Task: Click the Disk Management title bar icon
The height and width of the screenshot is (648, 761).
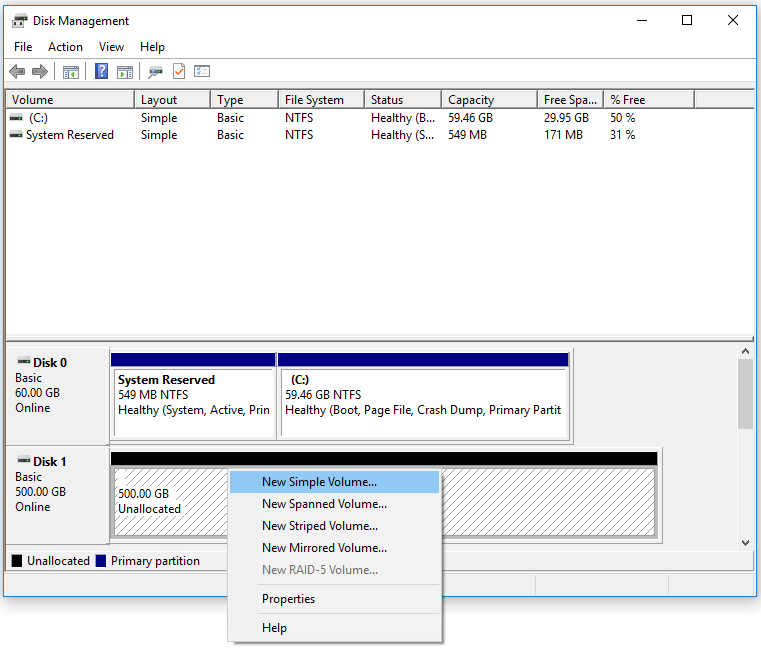Action: coord(20,21)
